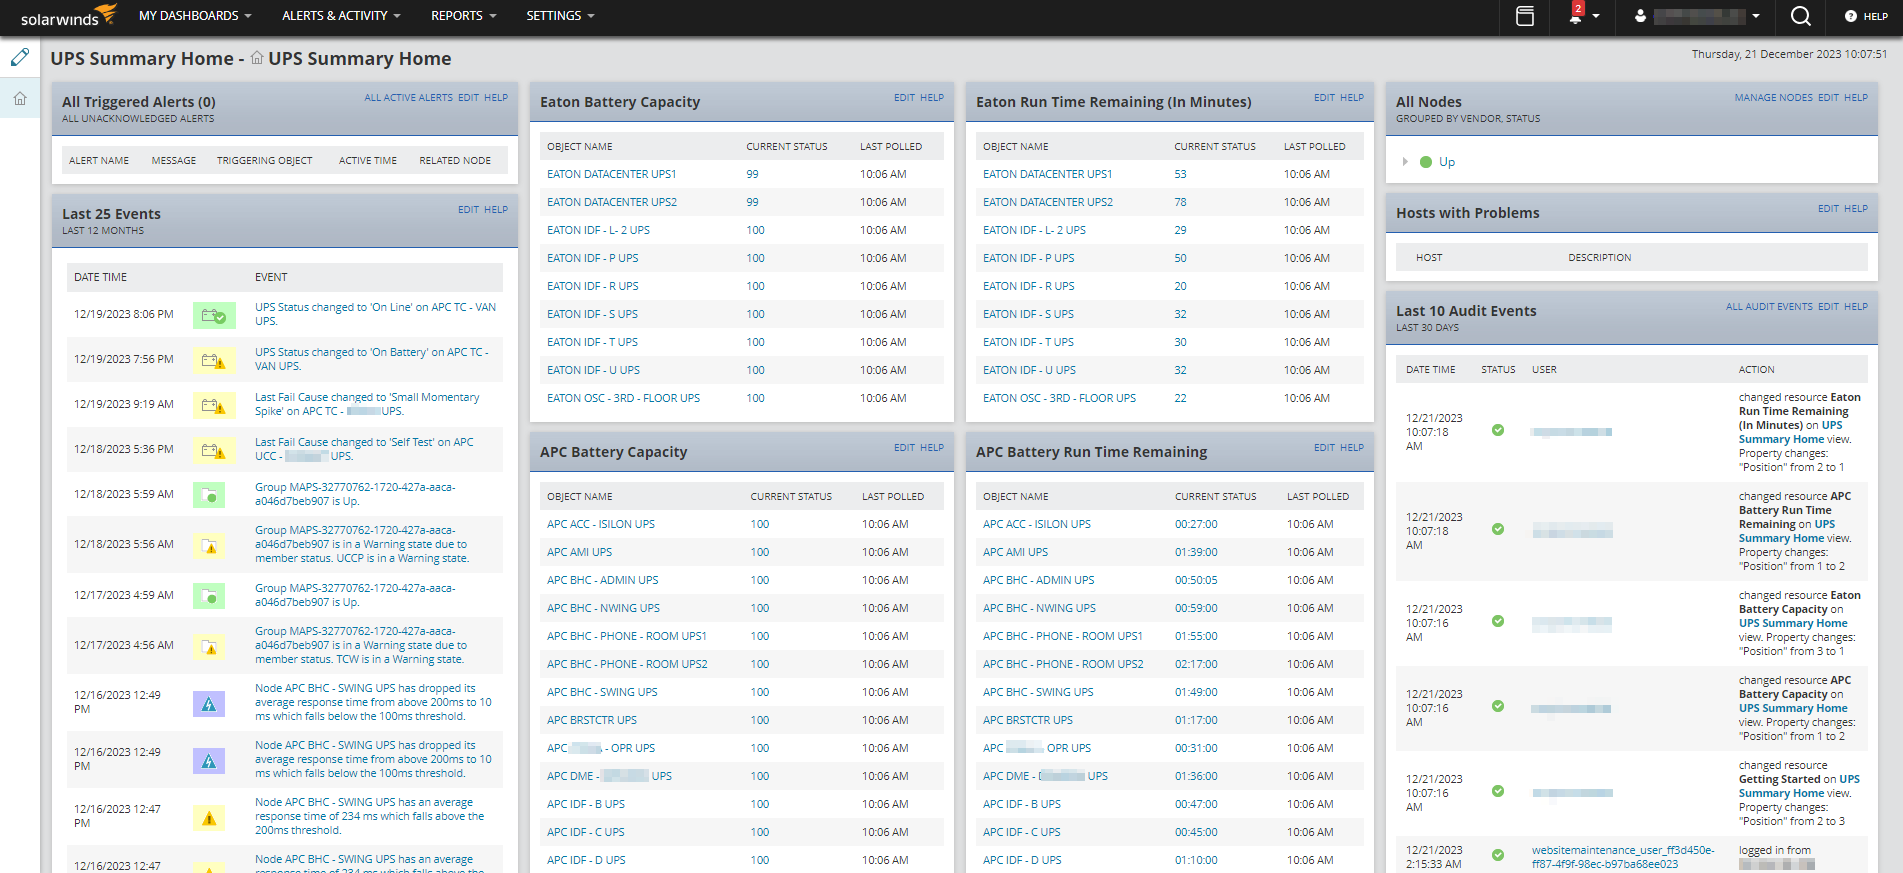Click Edit on All Triggered Alerts widget
The image size is (1903, 873).
coord(468,98)
